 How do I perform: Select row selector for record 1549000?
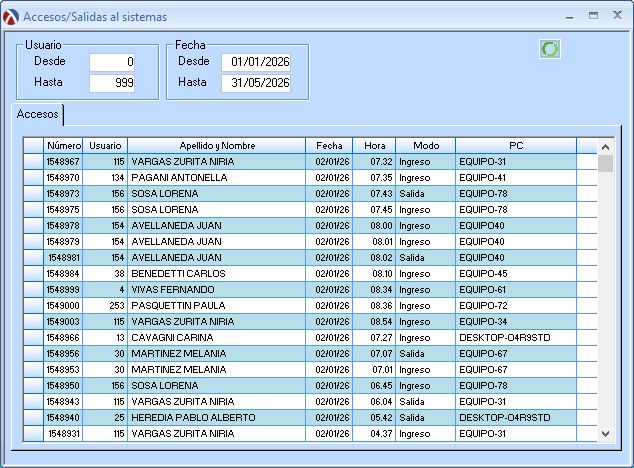[x=33, y=305]
